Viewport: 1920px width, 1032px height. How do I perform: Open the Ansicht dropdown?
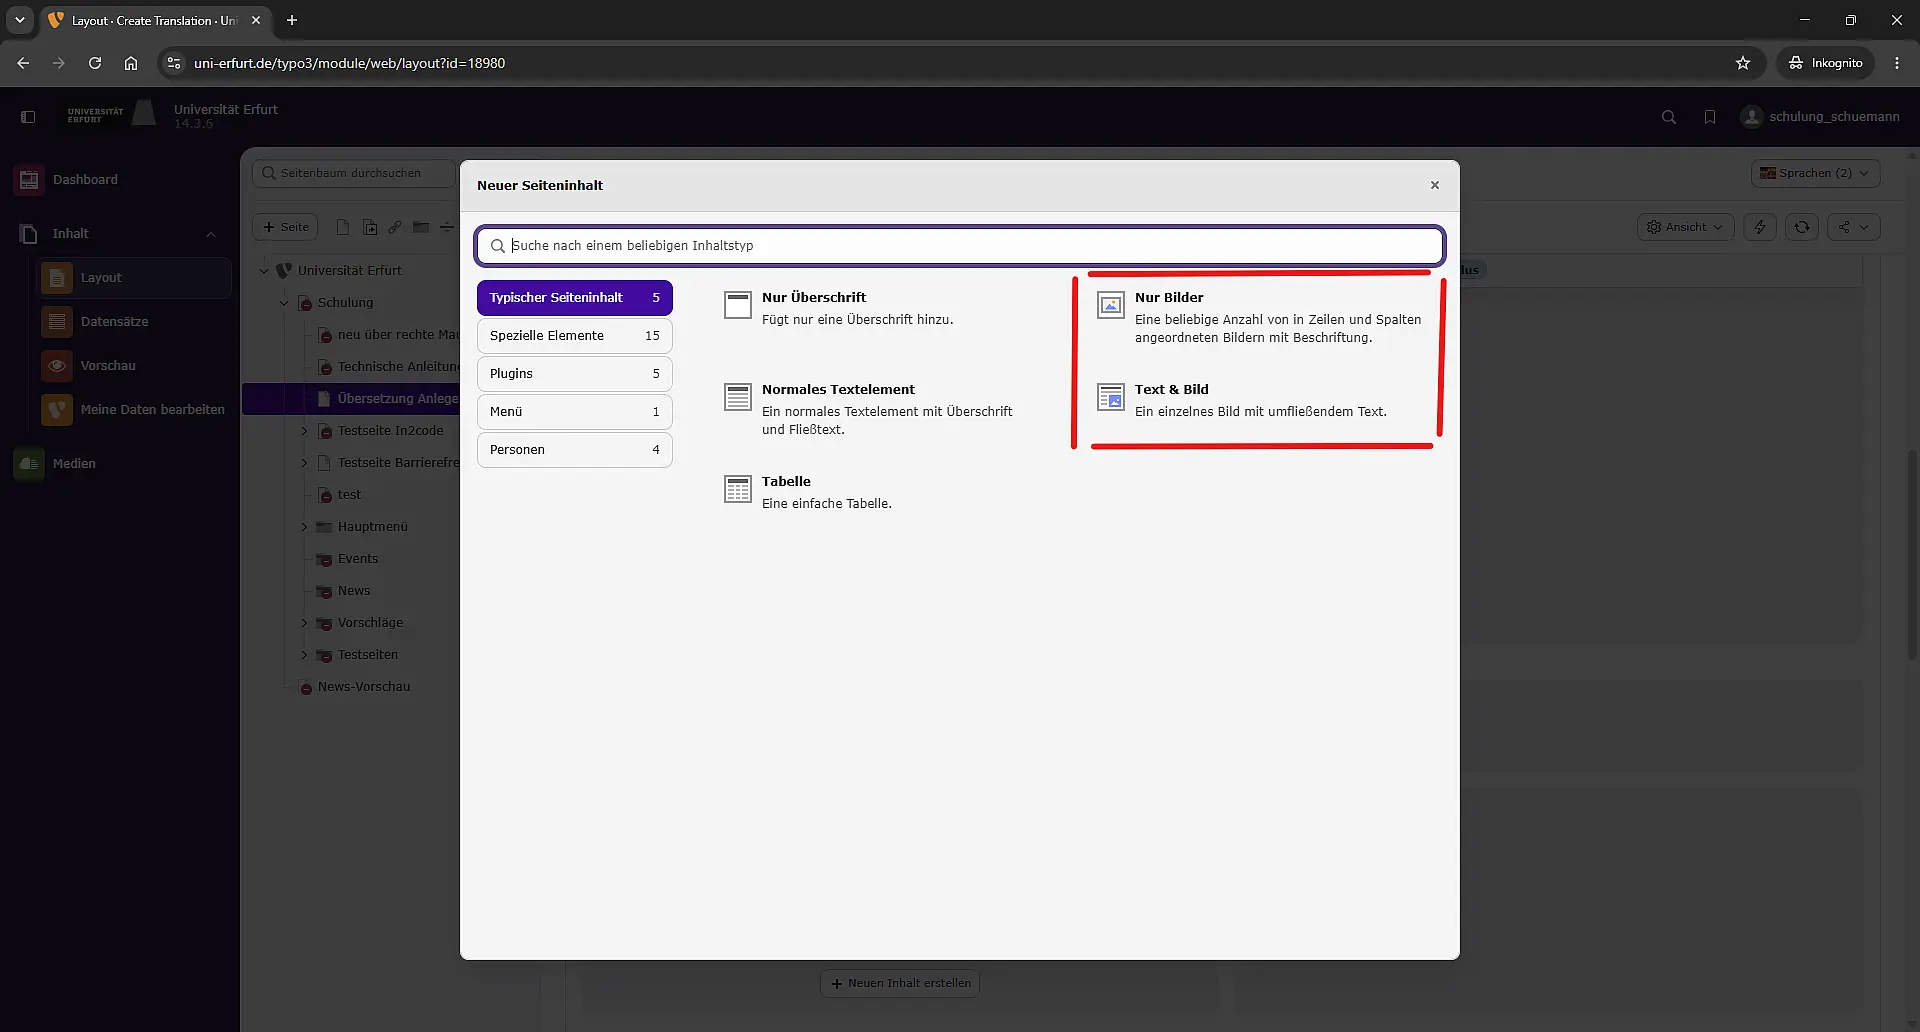1685,227
